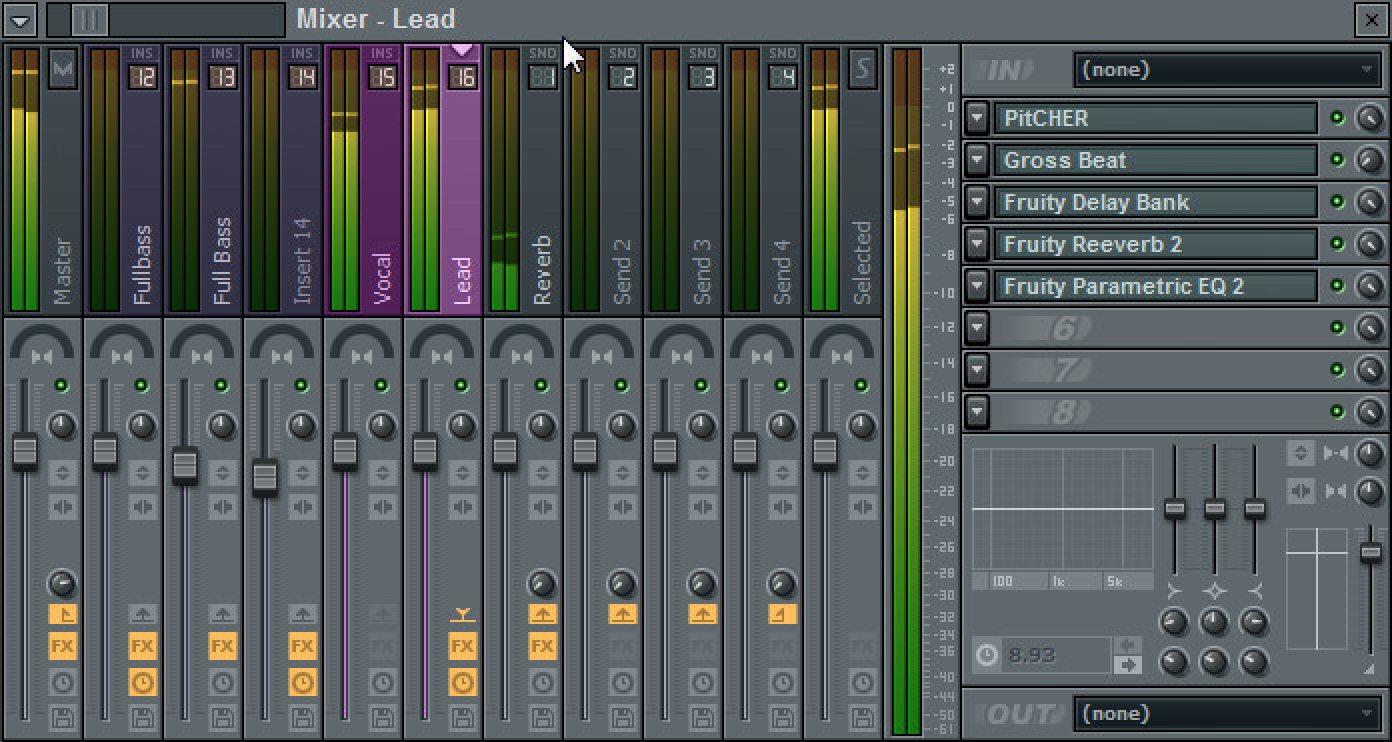The width and height of the screenshot is (1392, 742).
Task: Open the OUT audio output dropdown
Action: tap(1228, 714)
